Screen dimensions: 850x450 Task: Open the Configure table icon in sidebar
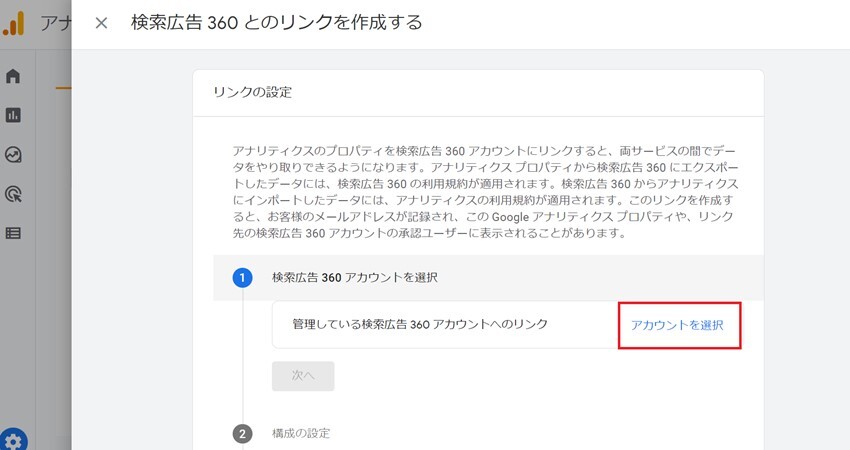14,233
